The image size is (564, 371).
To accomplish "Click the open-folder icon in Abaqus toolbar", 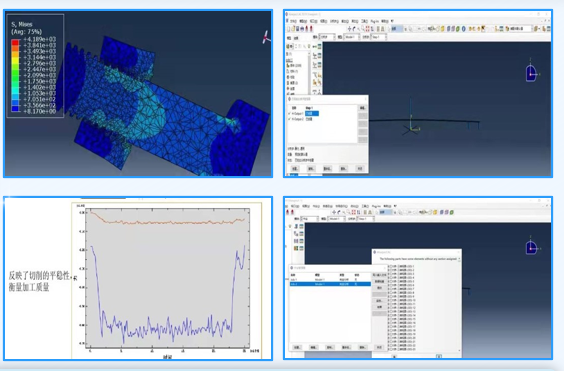I will [293, 29].
